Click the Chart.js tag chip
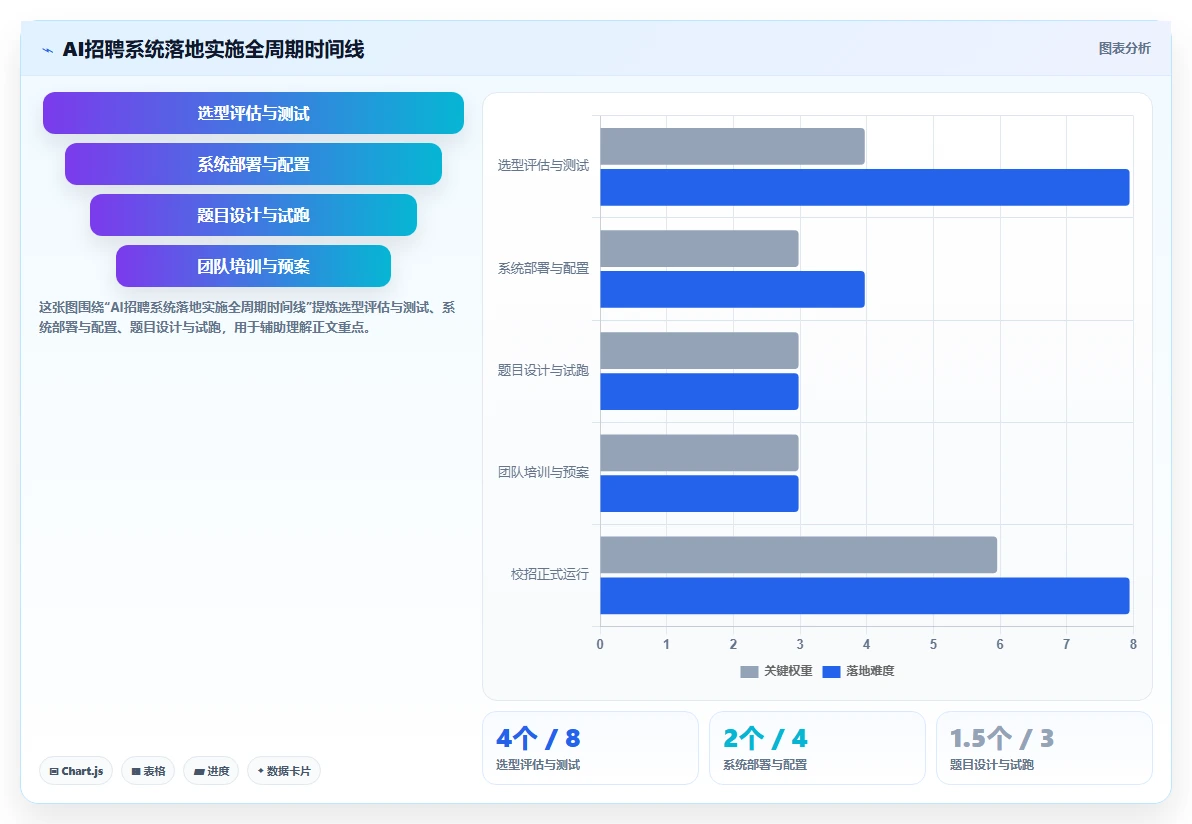Screen dimensions: 1192x824 76,771
